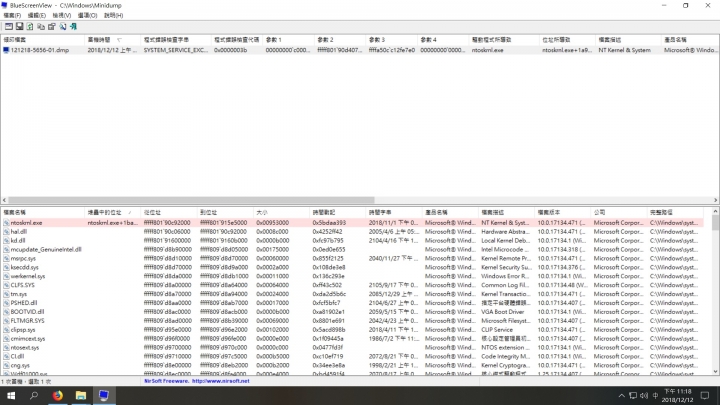Sort lower pane by 完整路徑 column header
The image size is (720, 405).
tap(675, 213)
